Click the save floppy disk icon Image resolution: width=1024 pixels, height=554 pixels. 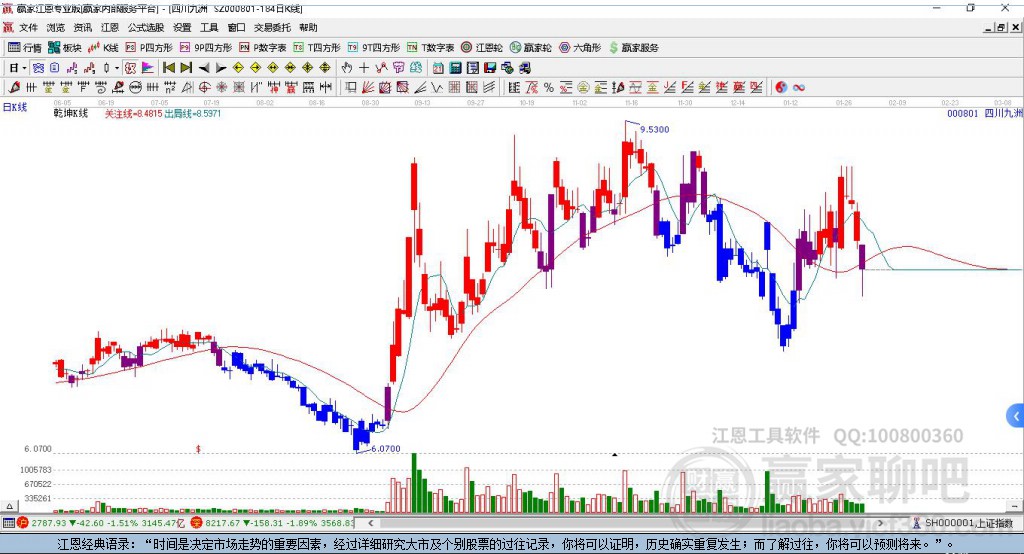coord(490,68)
